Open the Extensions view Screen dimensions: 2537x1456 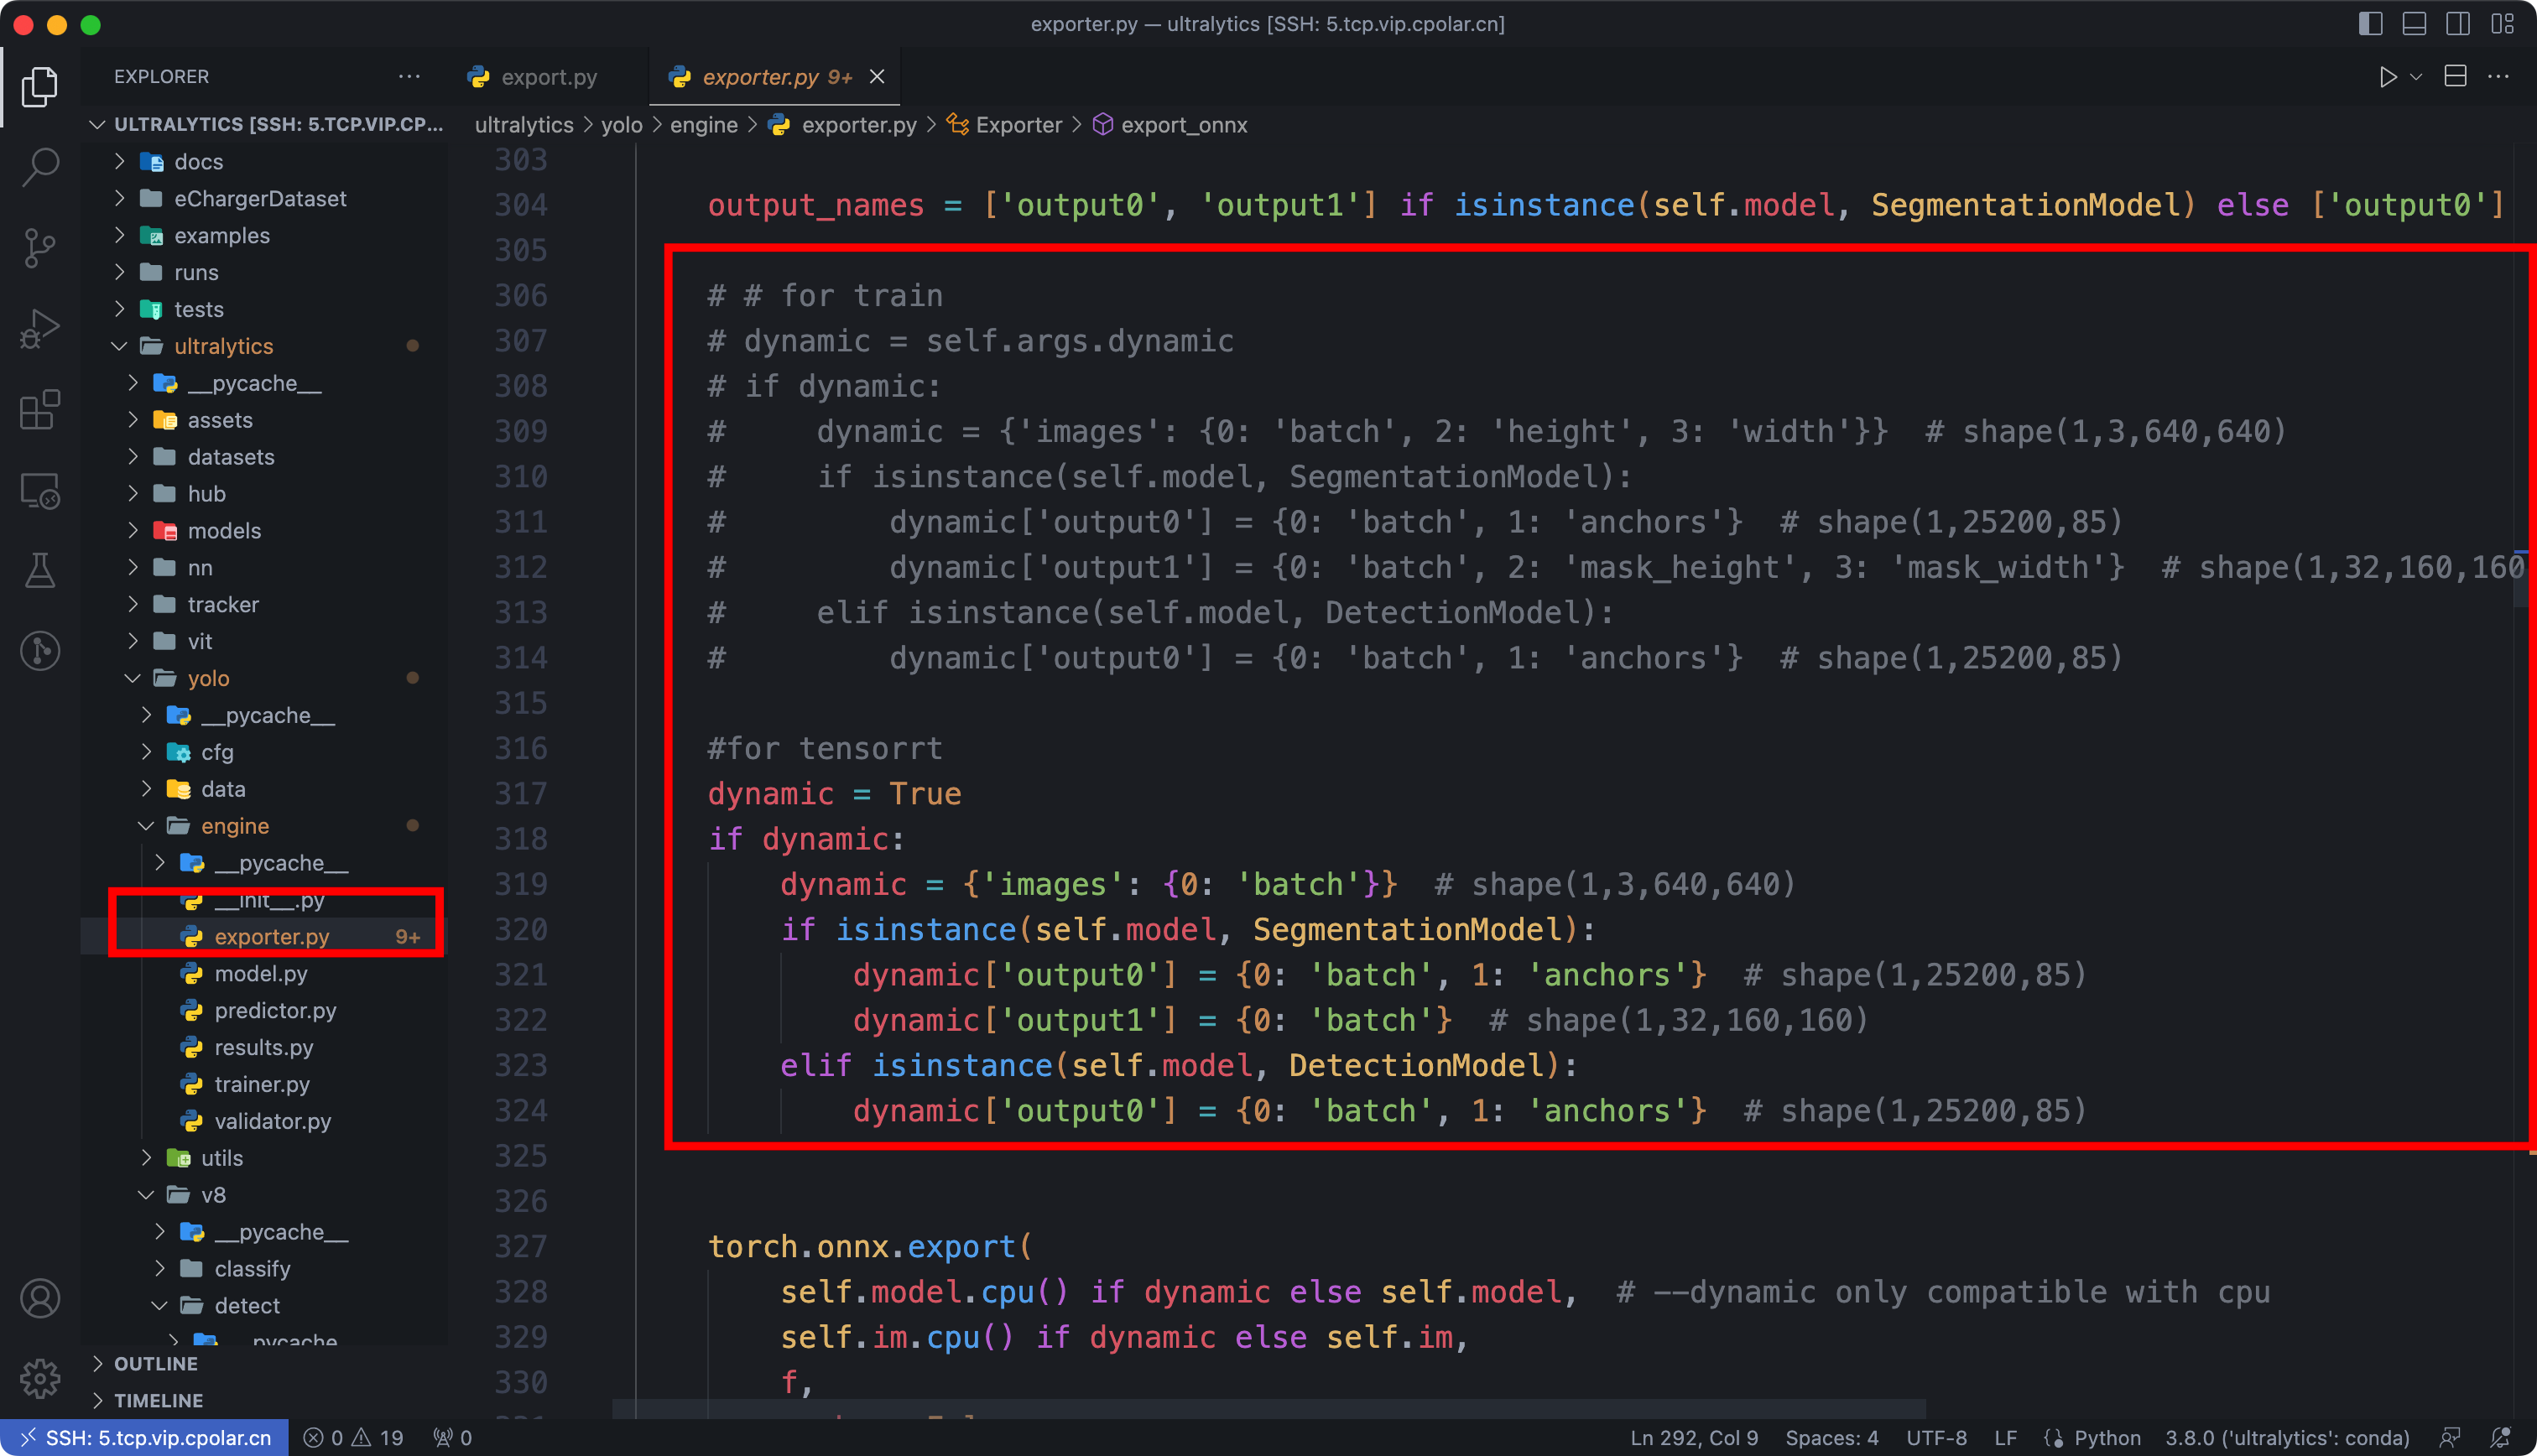pos(40,410)
